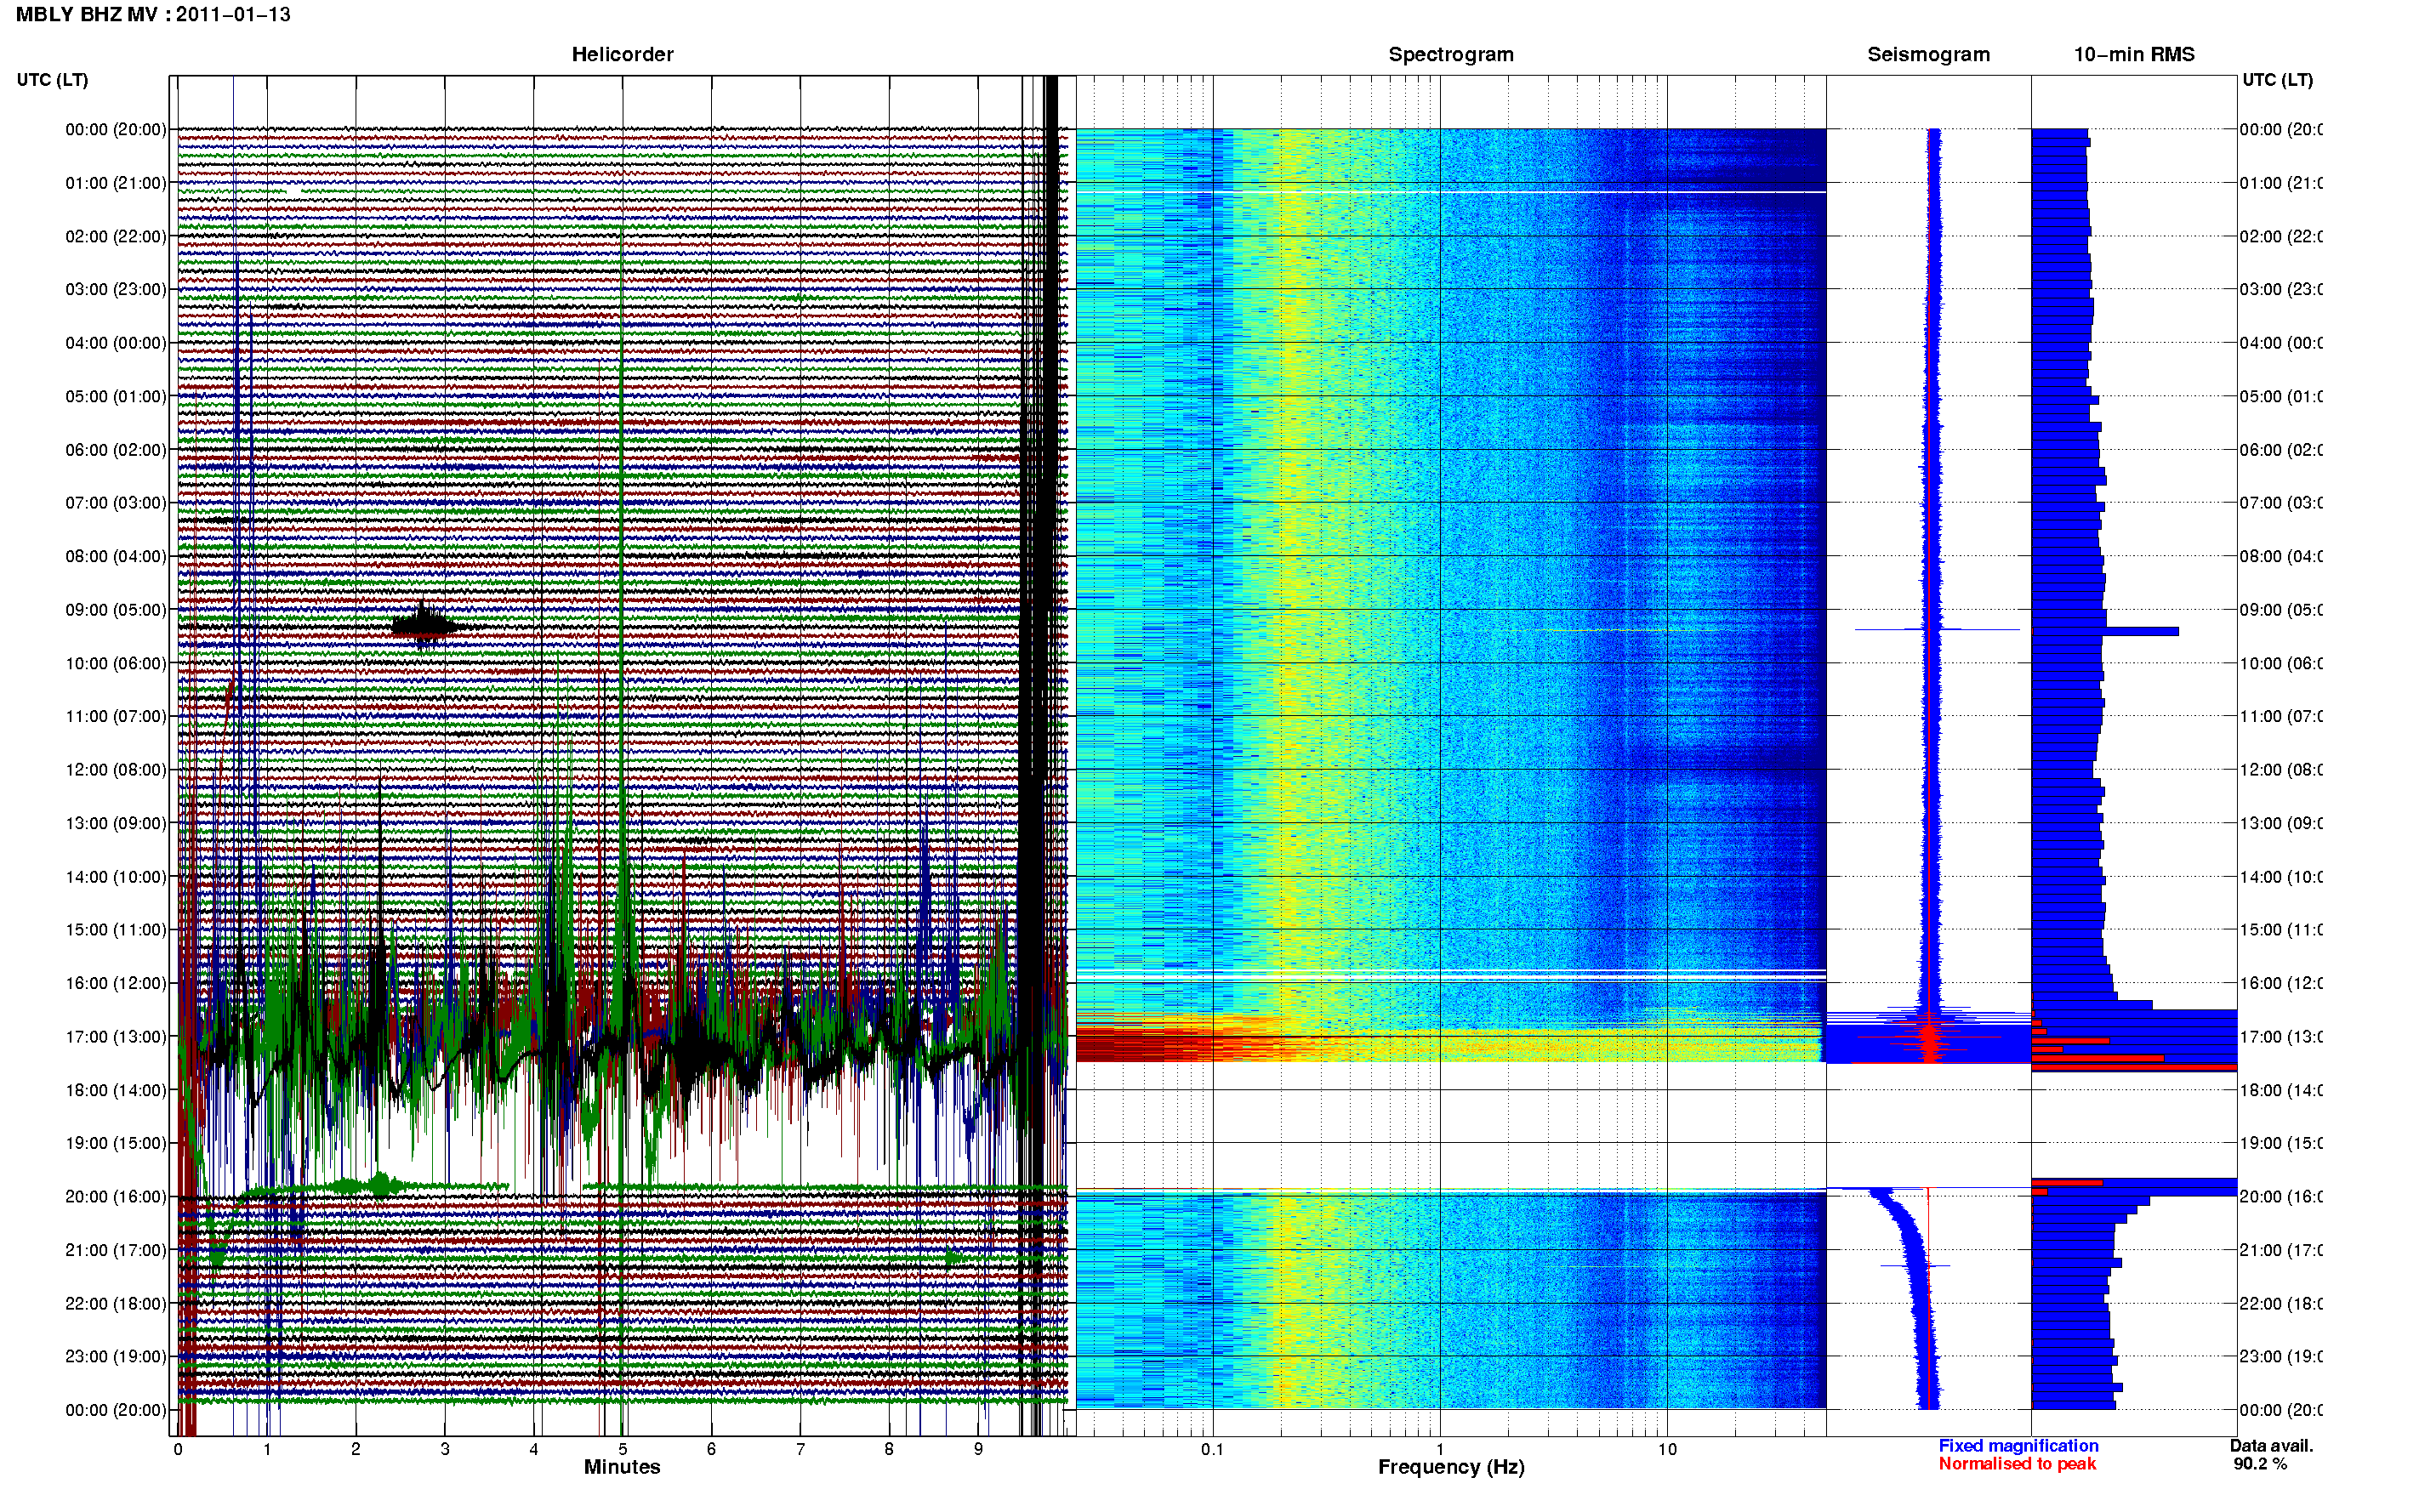Click the 0 tick label on the Minutes axis
The image size is (2419, 1512).
(x=178, y=1449)
